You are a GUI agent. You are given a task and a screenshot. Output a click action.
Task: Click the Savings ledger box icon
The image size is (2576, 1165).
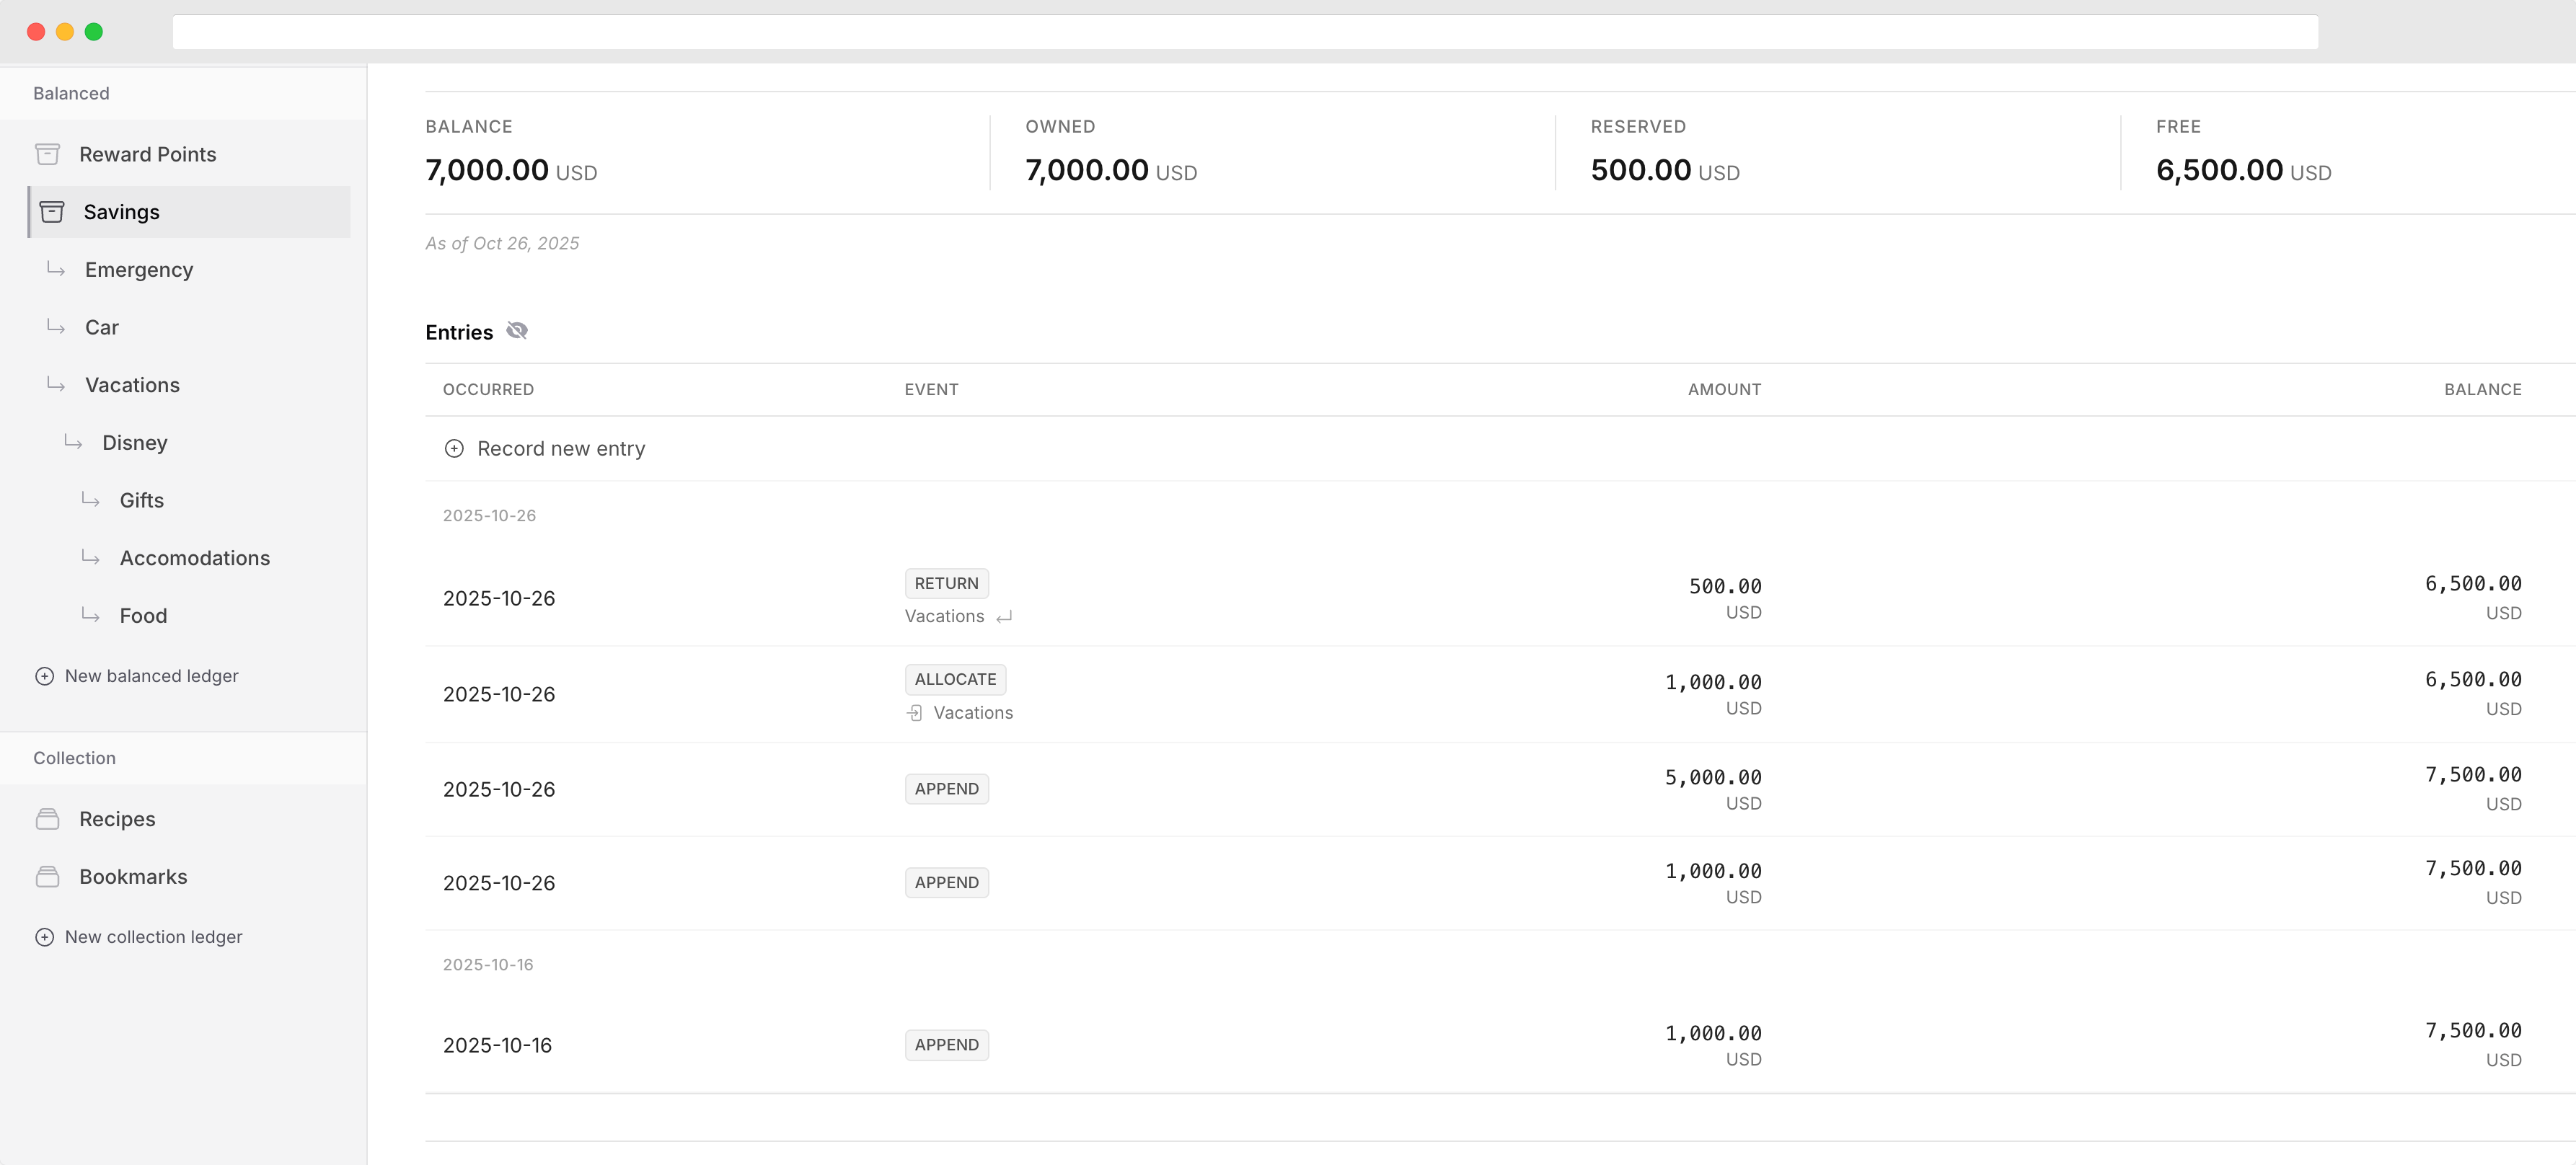click(52, 212)
